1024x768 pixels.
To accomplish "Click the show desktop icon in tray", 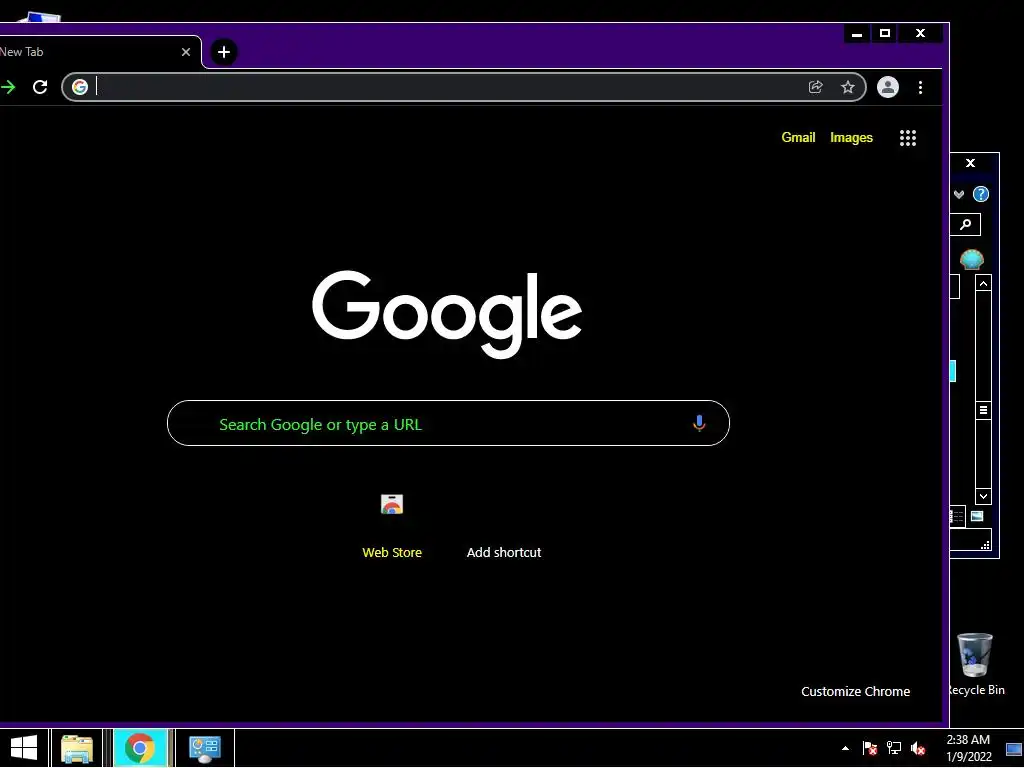I will (1014, 748).
